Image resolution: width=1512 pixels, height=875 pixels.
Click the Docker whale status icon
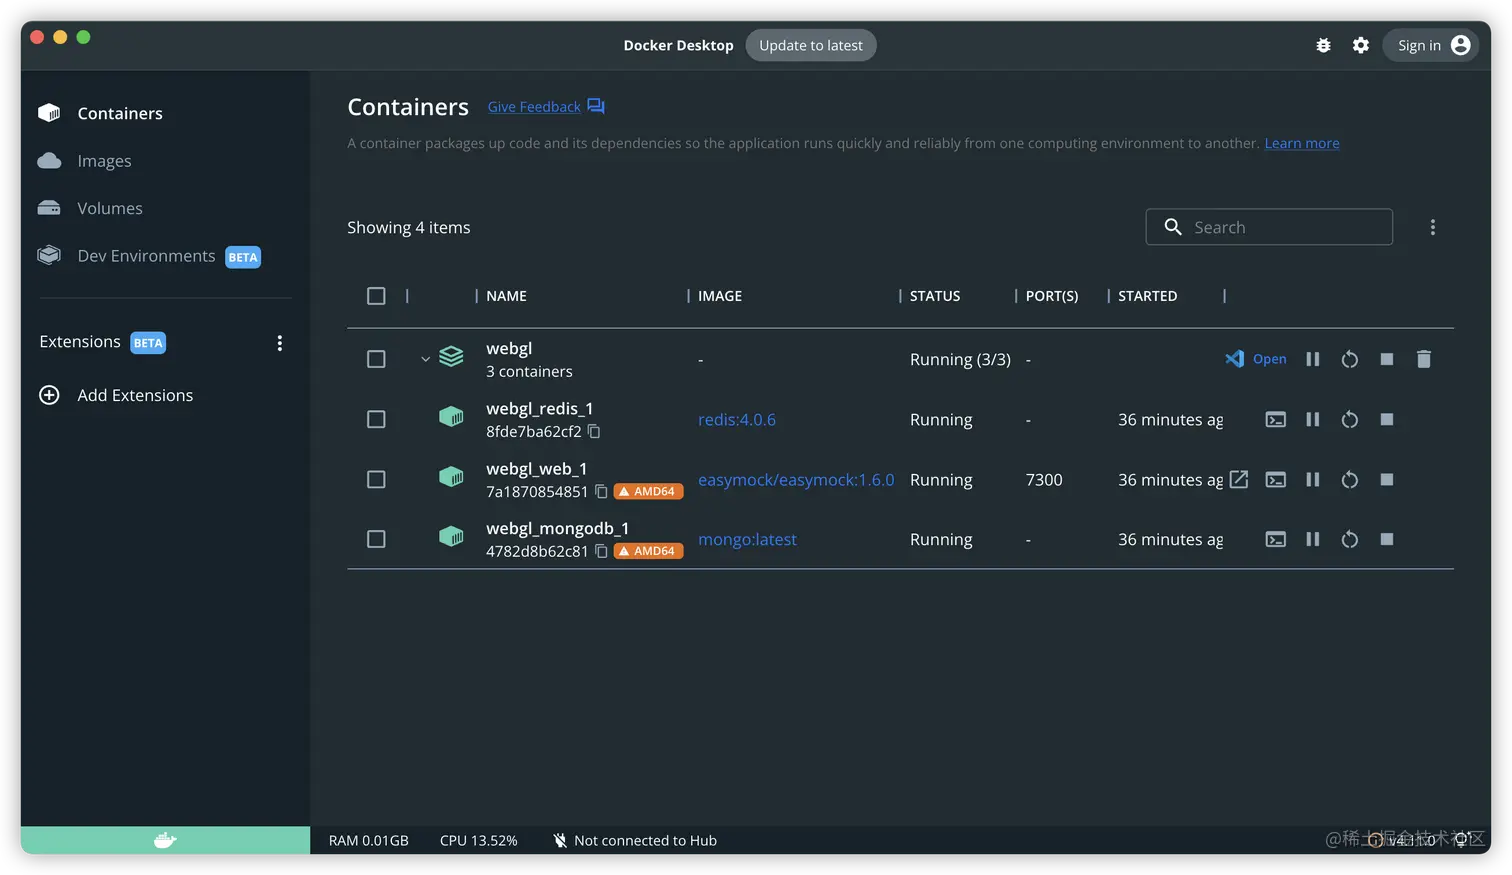tap(165, 840)
